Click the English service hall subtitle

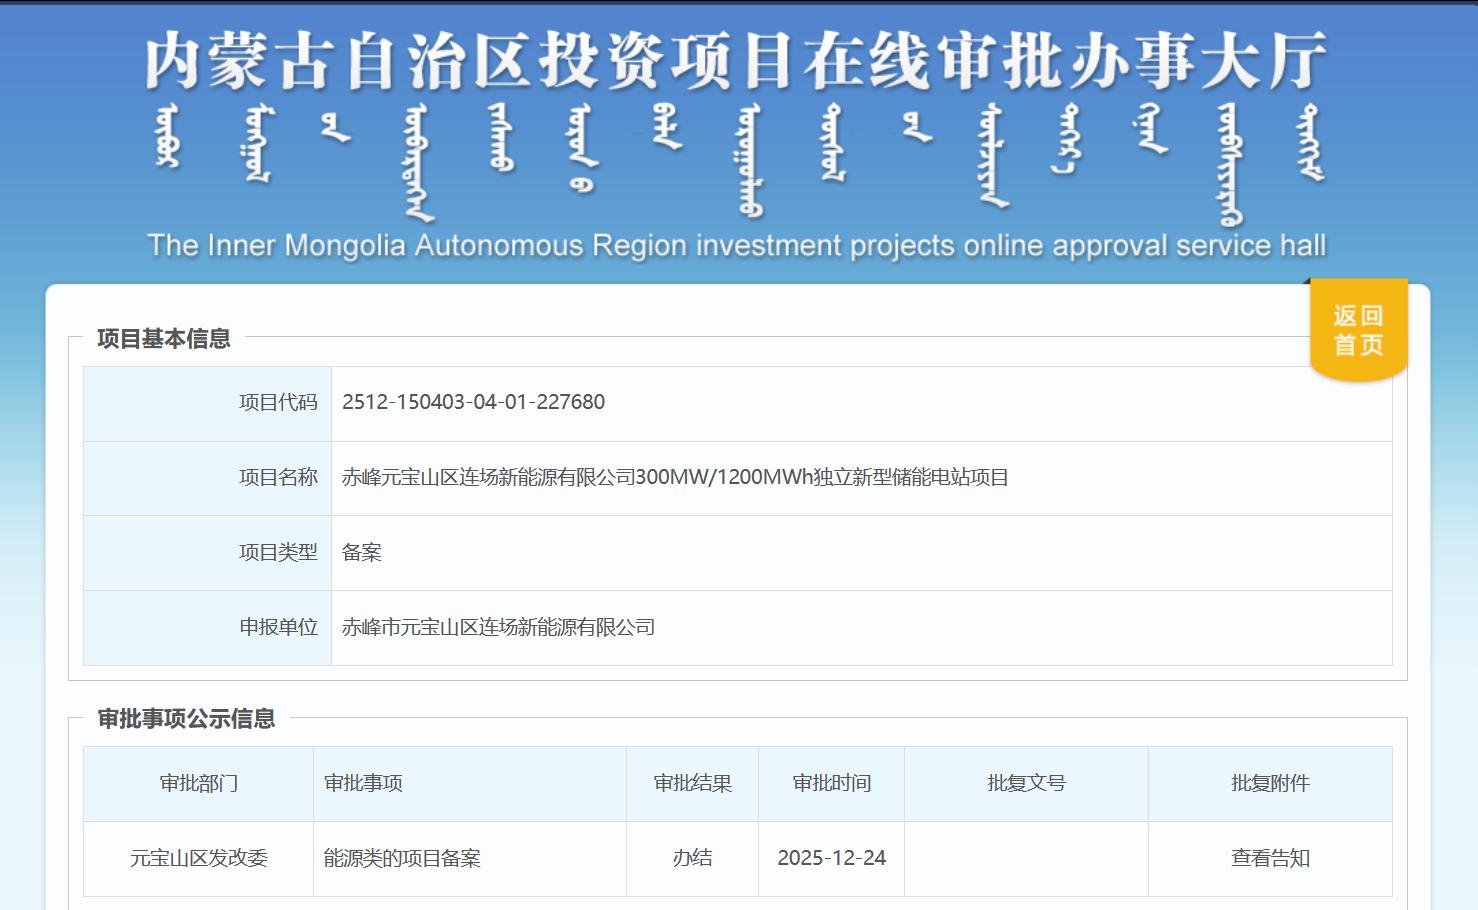(736, 246)
